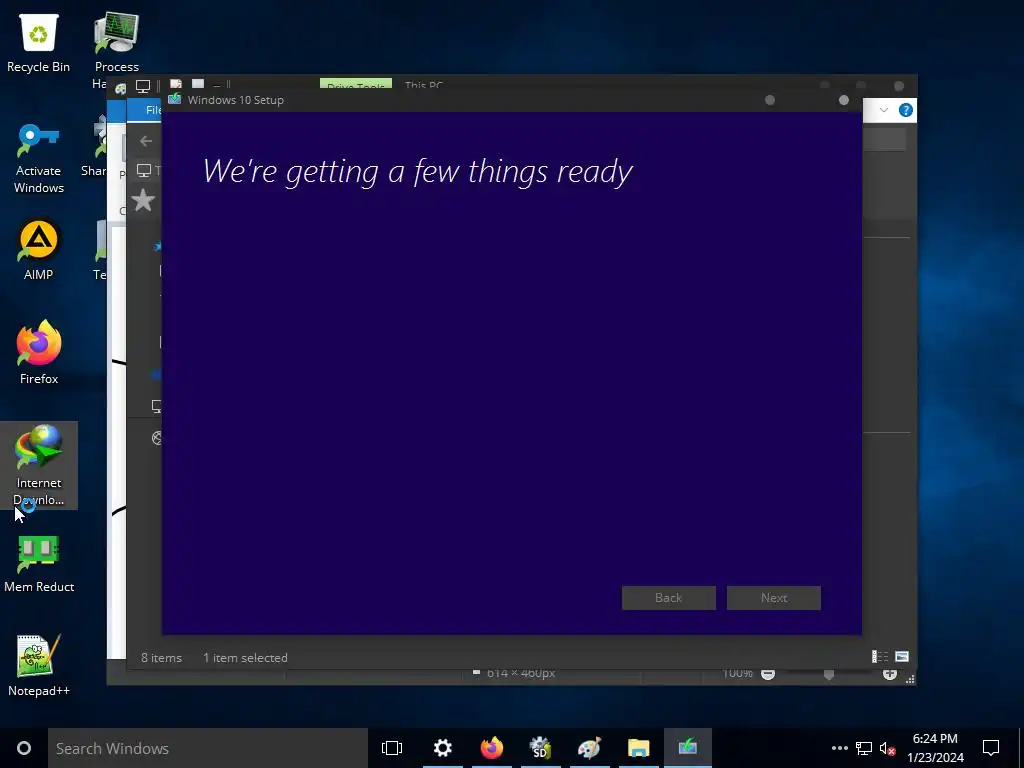The height and width of the screenshot is (768, 1024).
Task: Click '8 items' in Explorer status bar
Action: pyautogui.click(x=161, y=658)
